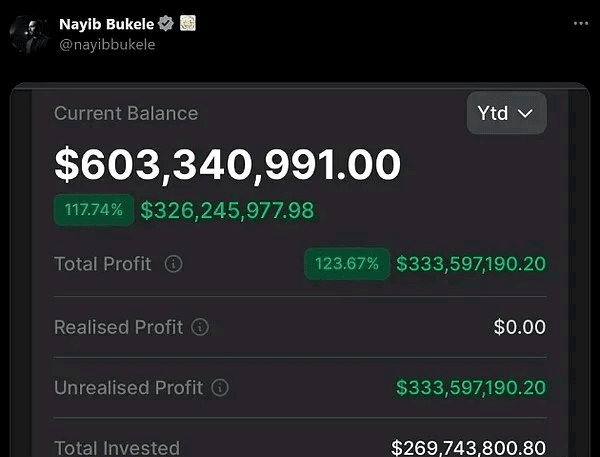
Task: Click the Total Invested label
Action: pyautogui.click(x=117, y=447)
